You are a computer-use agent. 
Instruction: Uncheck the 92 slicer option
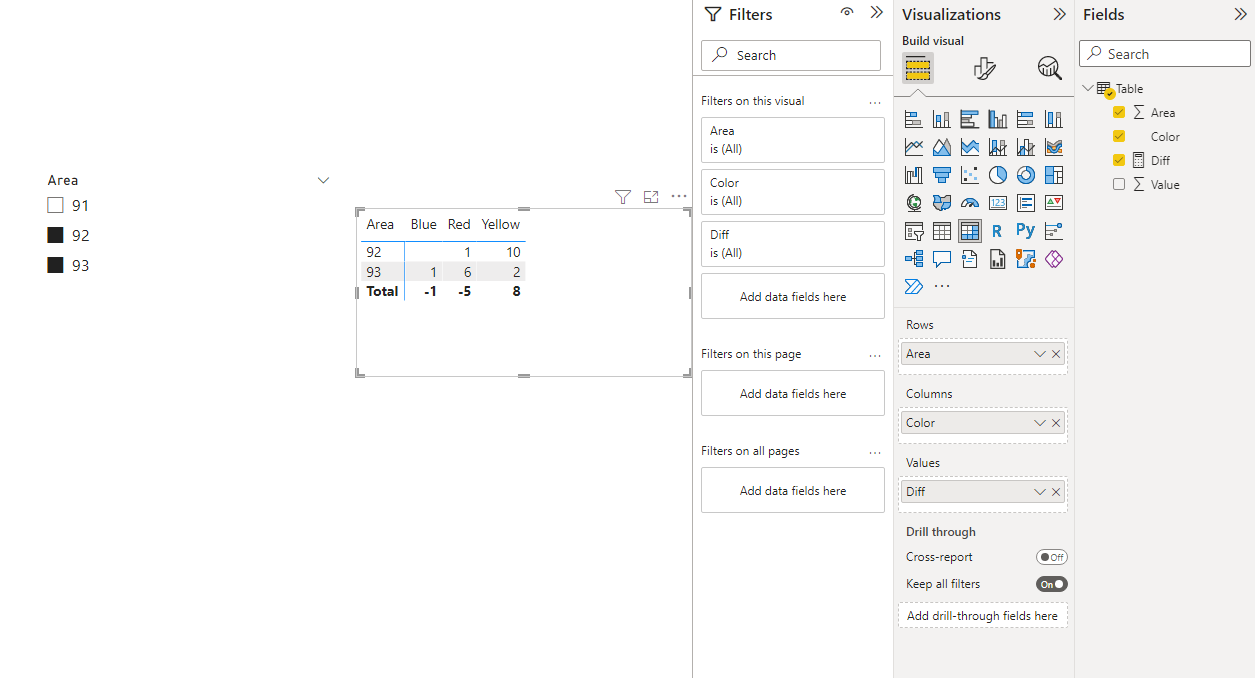tap(56, 235)
